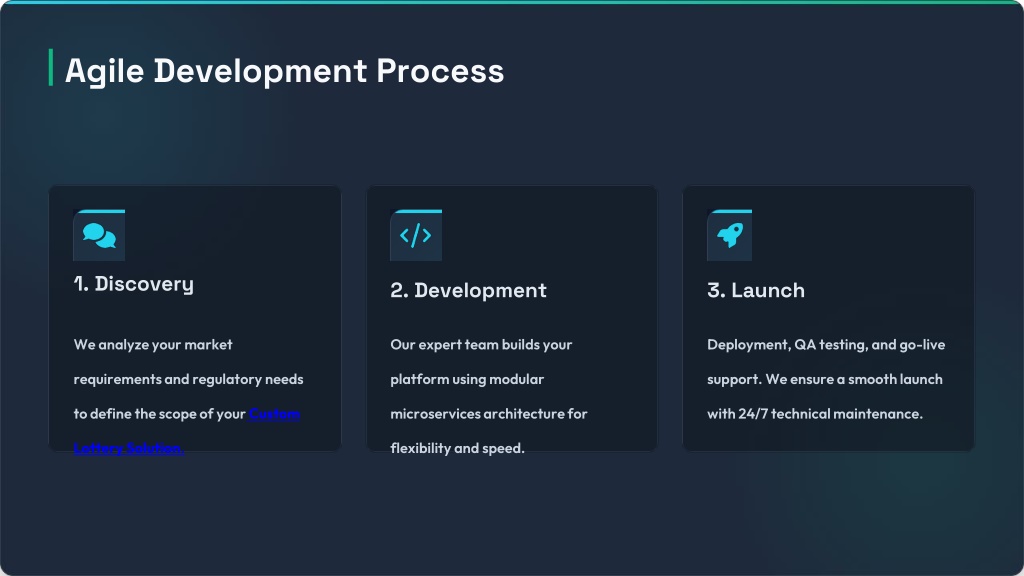1024x576 pixels.
Task: Click the teal gradient line at slide top
Action: click(512, 2)
